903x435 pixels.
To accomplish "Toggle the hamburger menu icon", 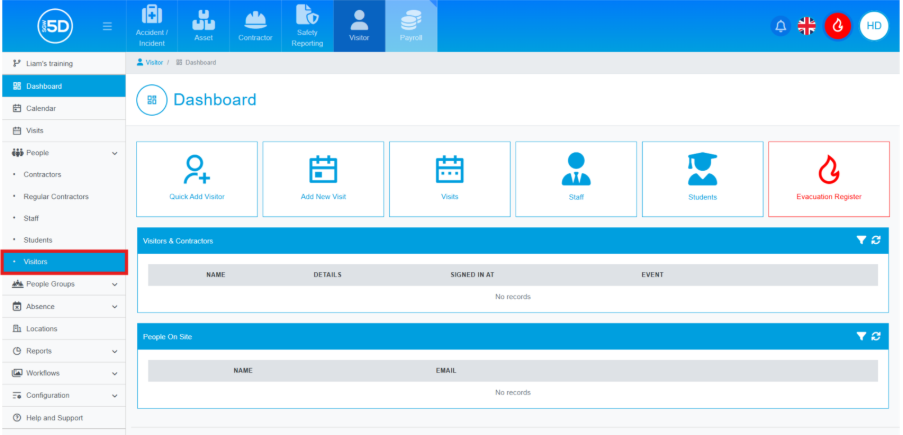I will click(107, 26).
